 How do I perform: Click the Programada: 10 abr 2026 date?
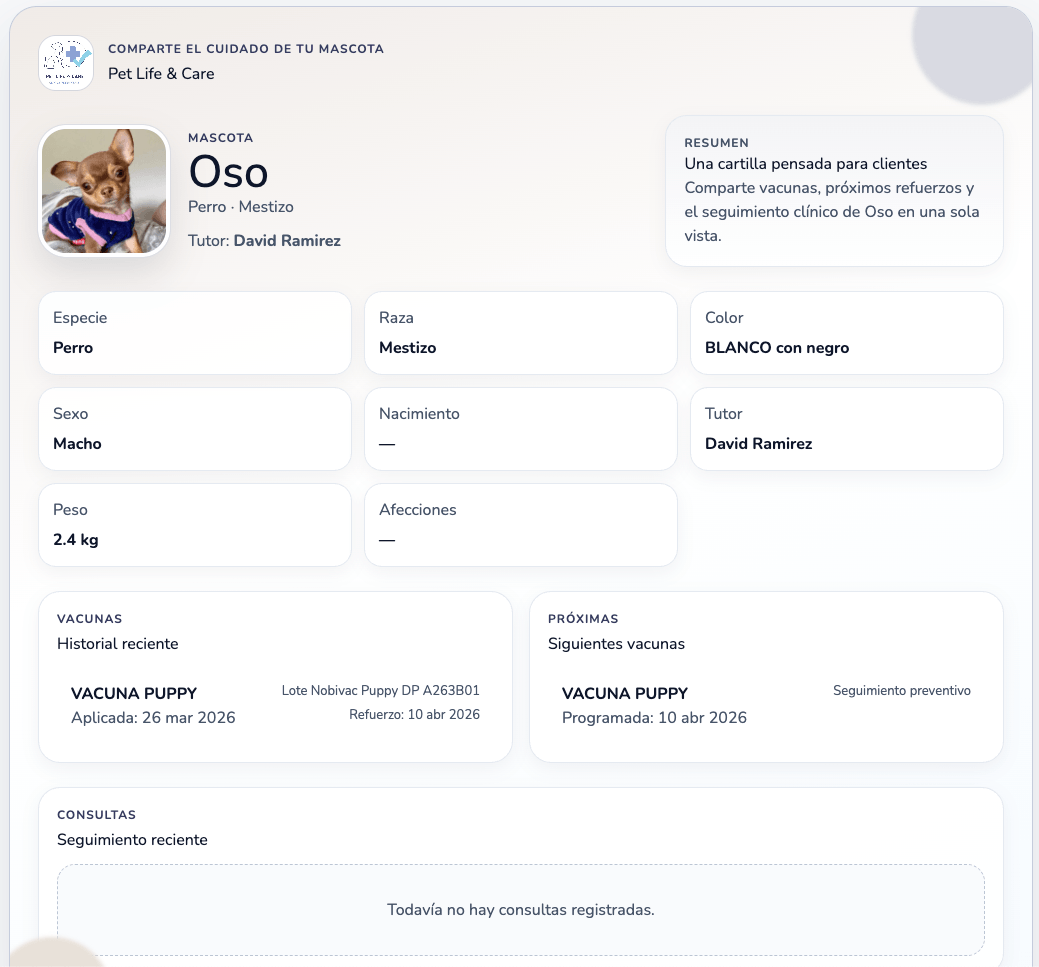(x=654, y=718)
